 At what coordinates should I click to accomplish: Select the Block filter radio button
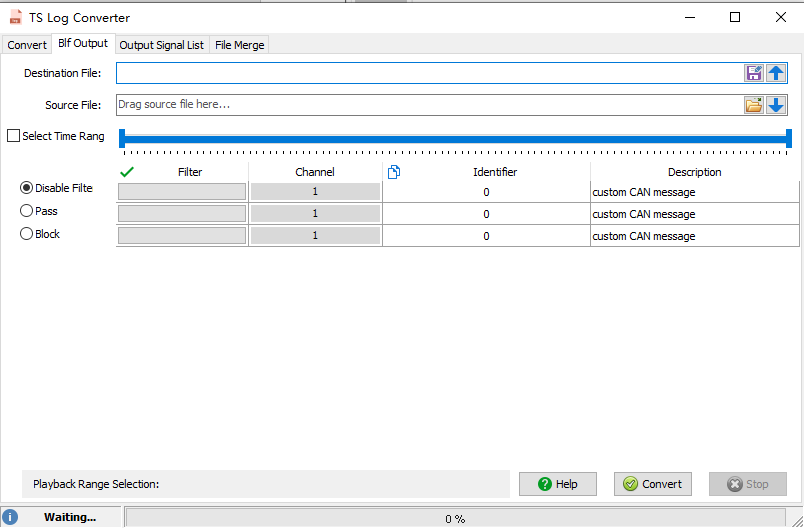(x=27, y=234)
